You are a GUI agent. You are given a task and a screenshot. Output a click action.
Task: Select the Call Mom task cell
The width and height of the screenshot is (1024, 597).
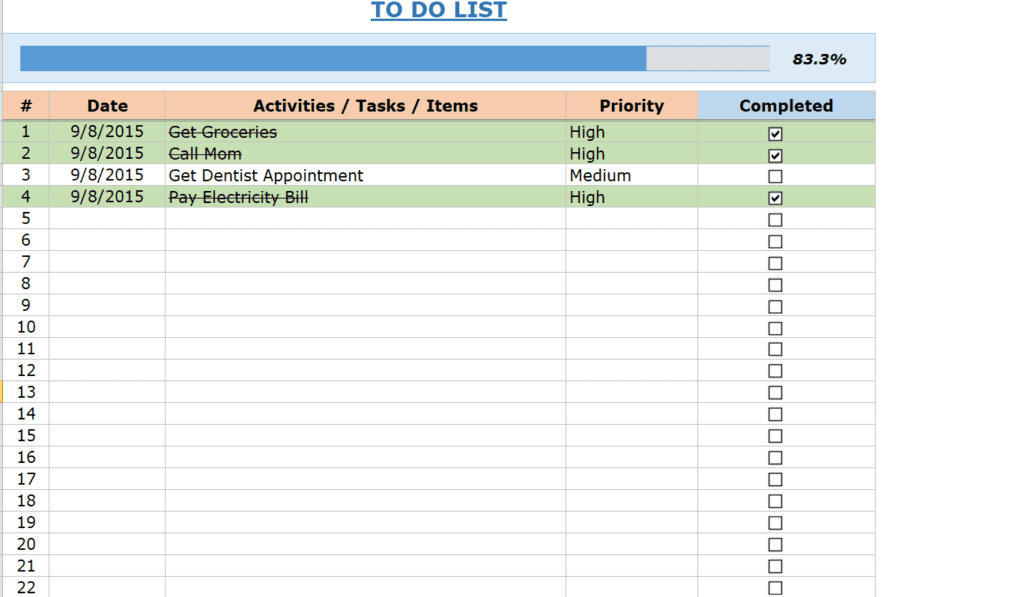coord(365,153)
